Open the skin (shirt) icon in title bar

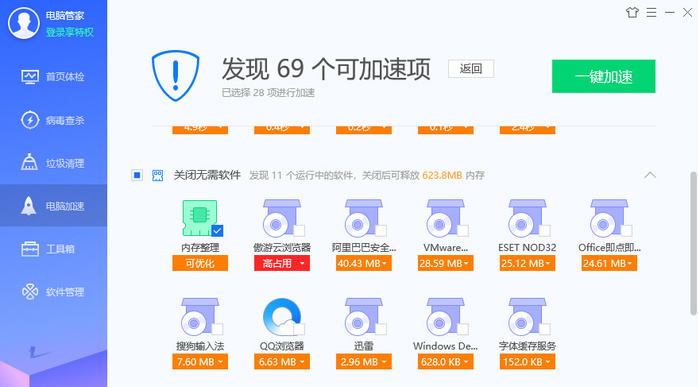click(x=632, y=12)
